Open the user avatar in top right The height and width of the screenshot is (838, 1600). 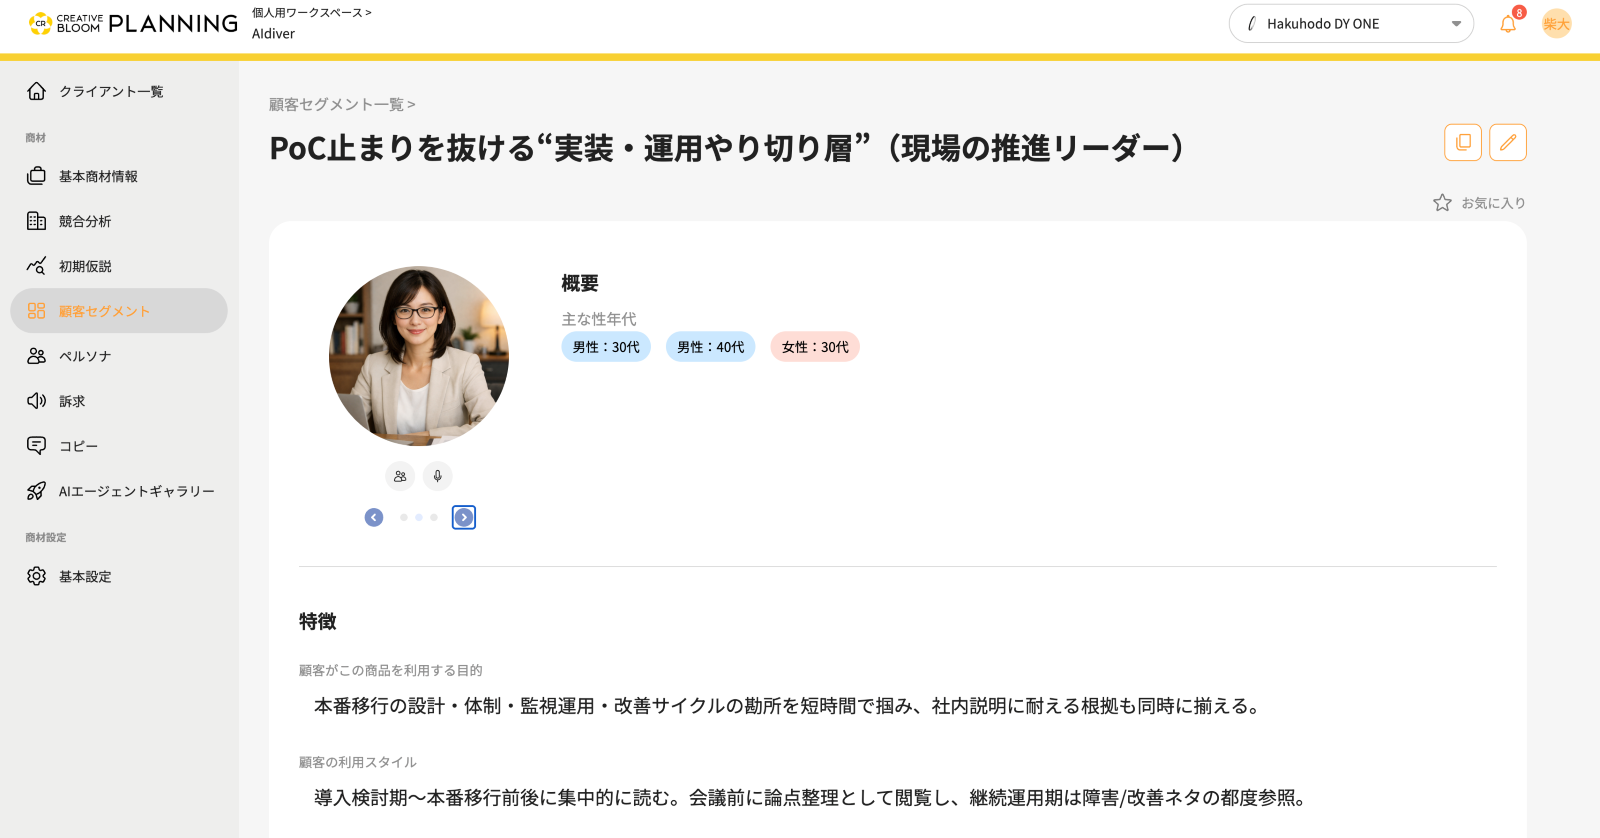point(1556,24)
